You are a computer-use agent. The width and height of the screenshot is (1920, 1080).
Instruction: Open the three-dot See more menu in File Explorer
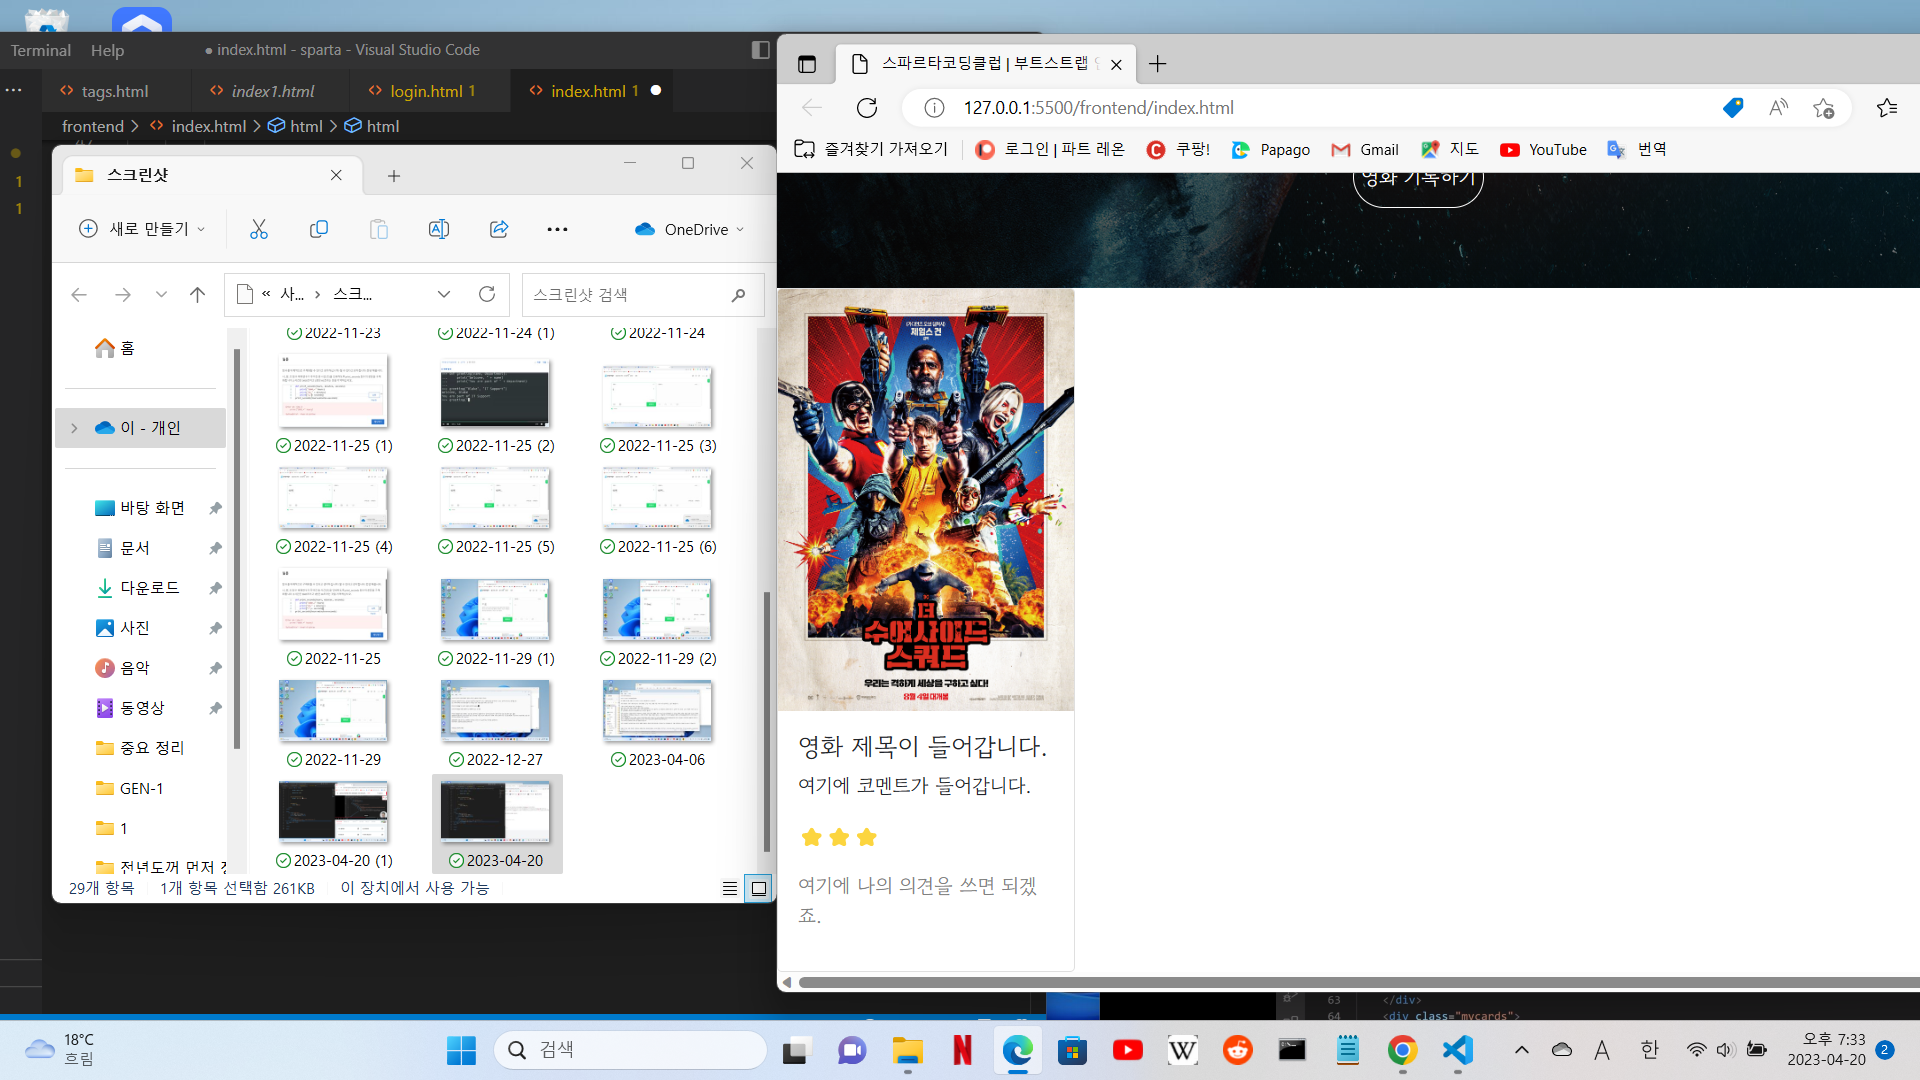tap(558, 229)
